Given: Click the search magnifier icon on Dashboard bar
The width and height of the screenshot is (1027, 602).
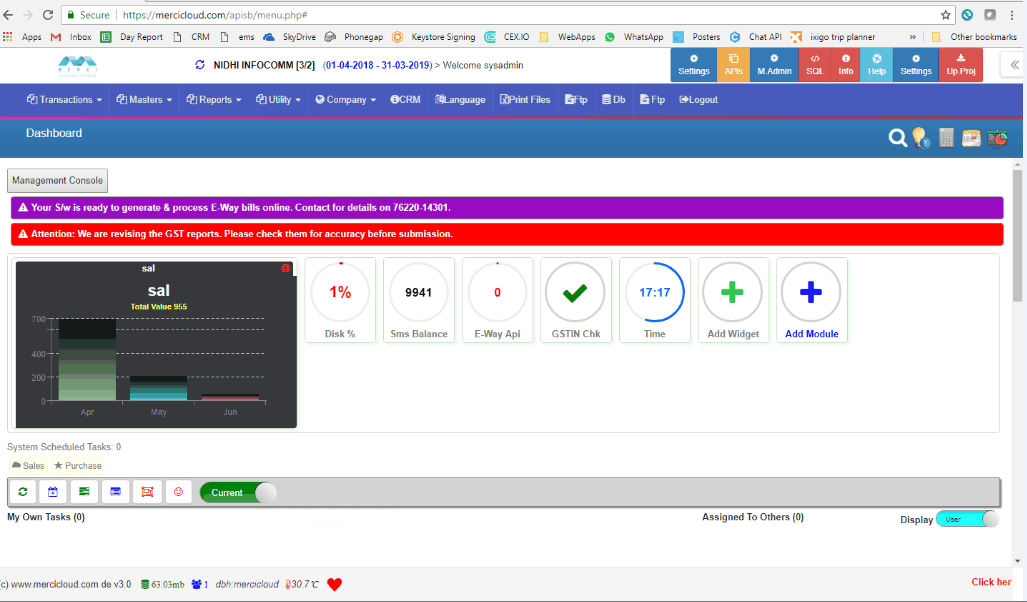Looking at the screenshot, I should coord(897,138).
